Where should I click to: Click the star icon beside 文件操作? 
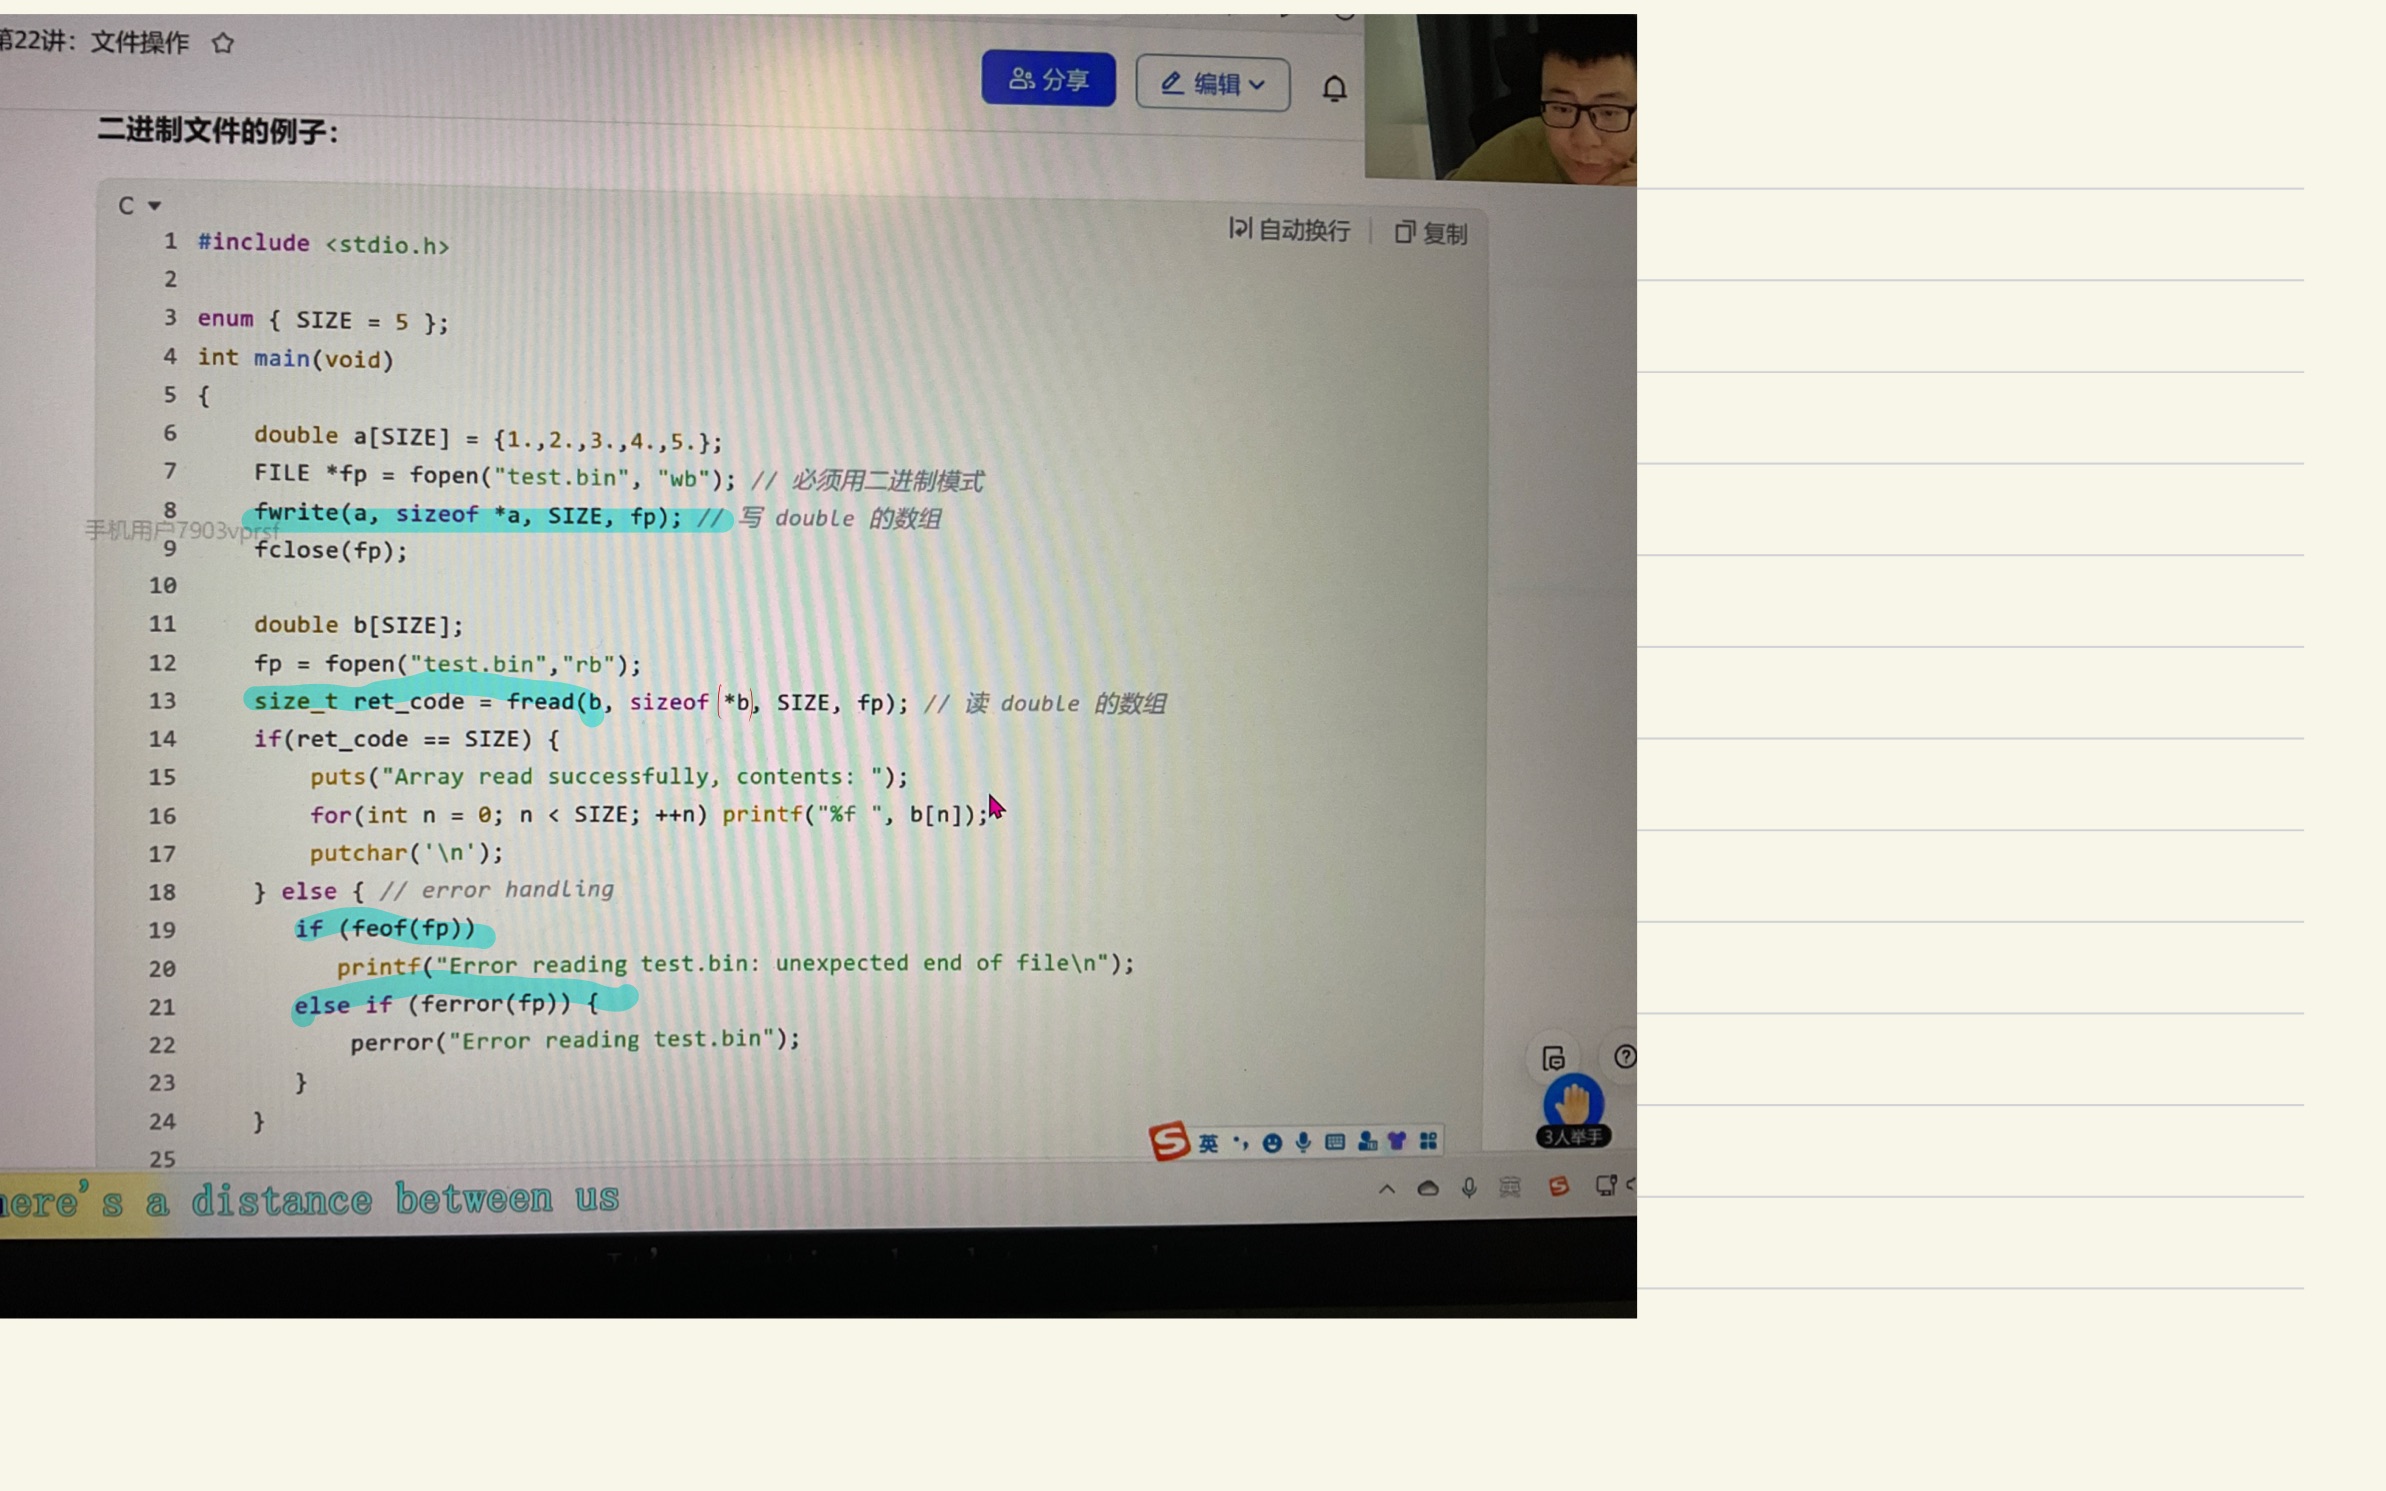click(223, 43)
